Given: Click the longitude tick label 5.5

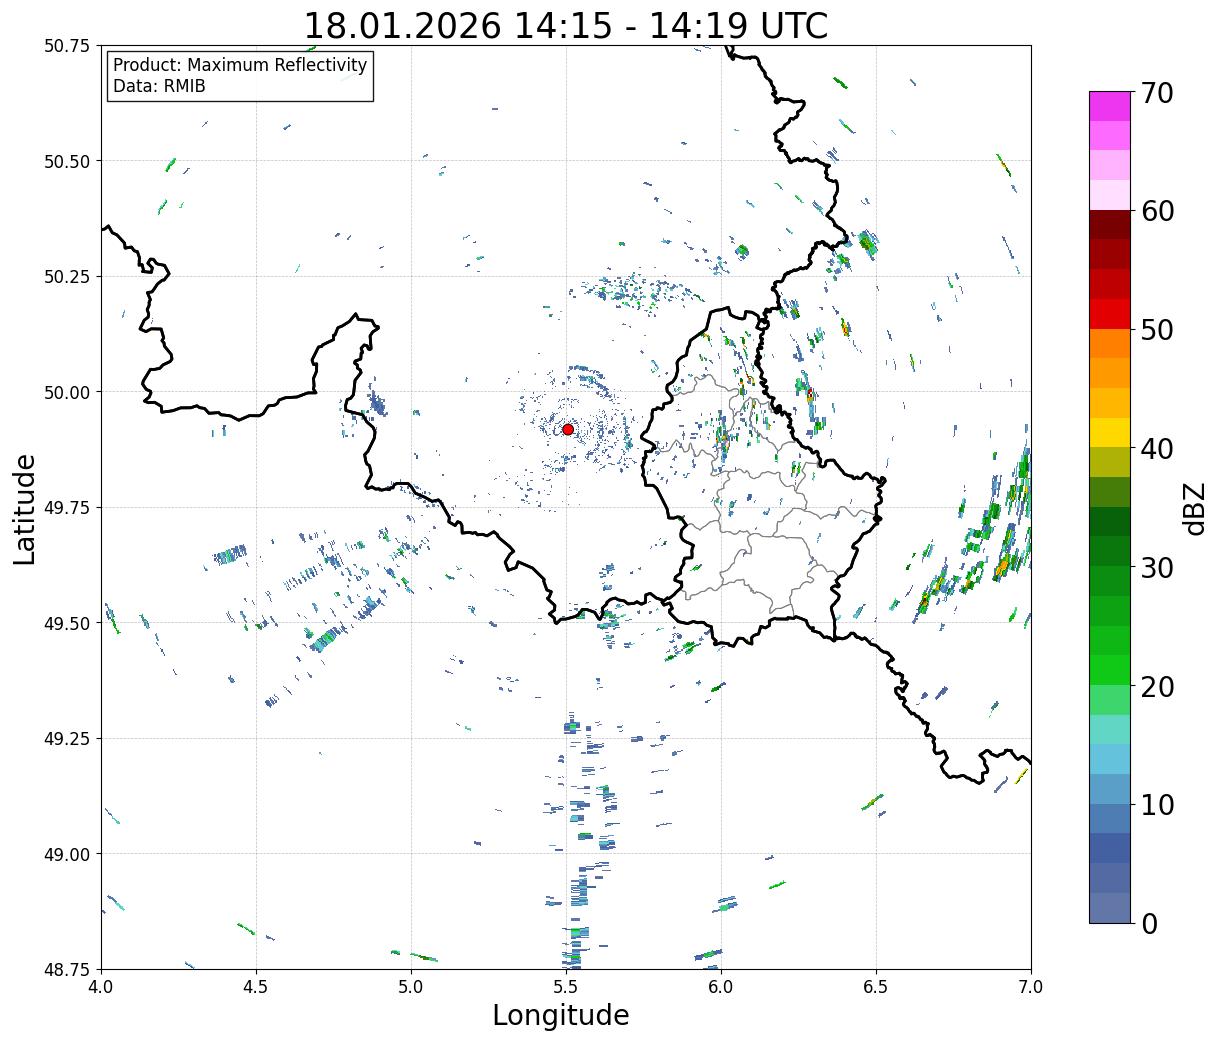Looking at the screenshot, I should coord(566,987).
